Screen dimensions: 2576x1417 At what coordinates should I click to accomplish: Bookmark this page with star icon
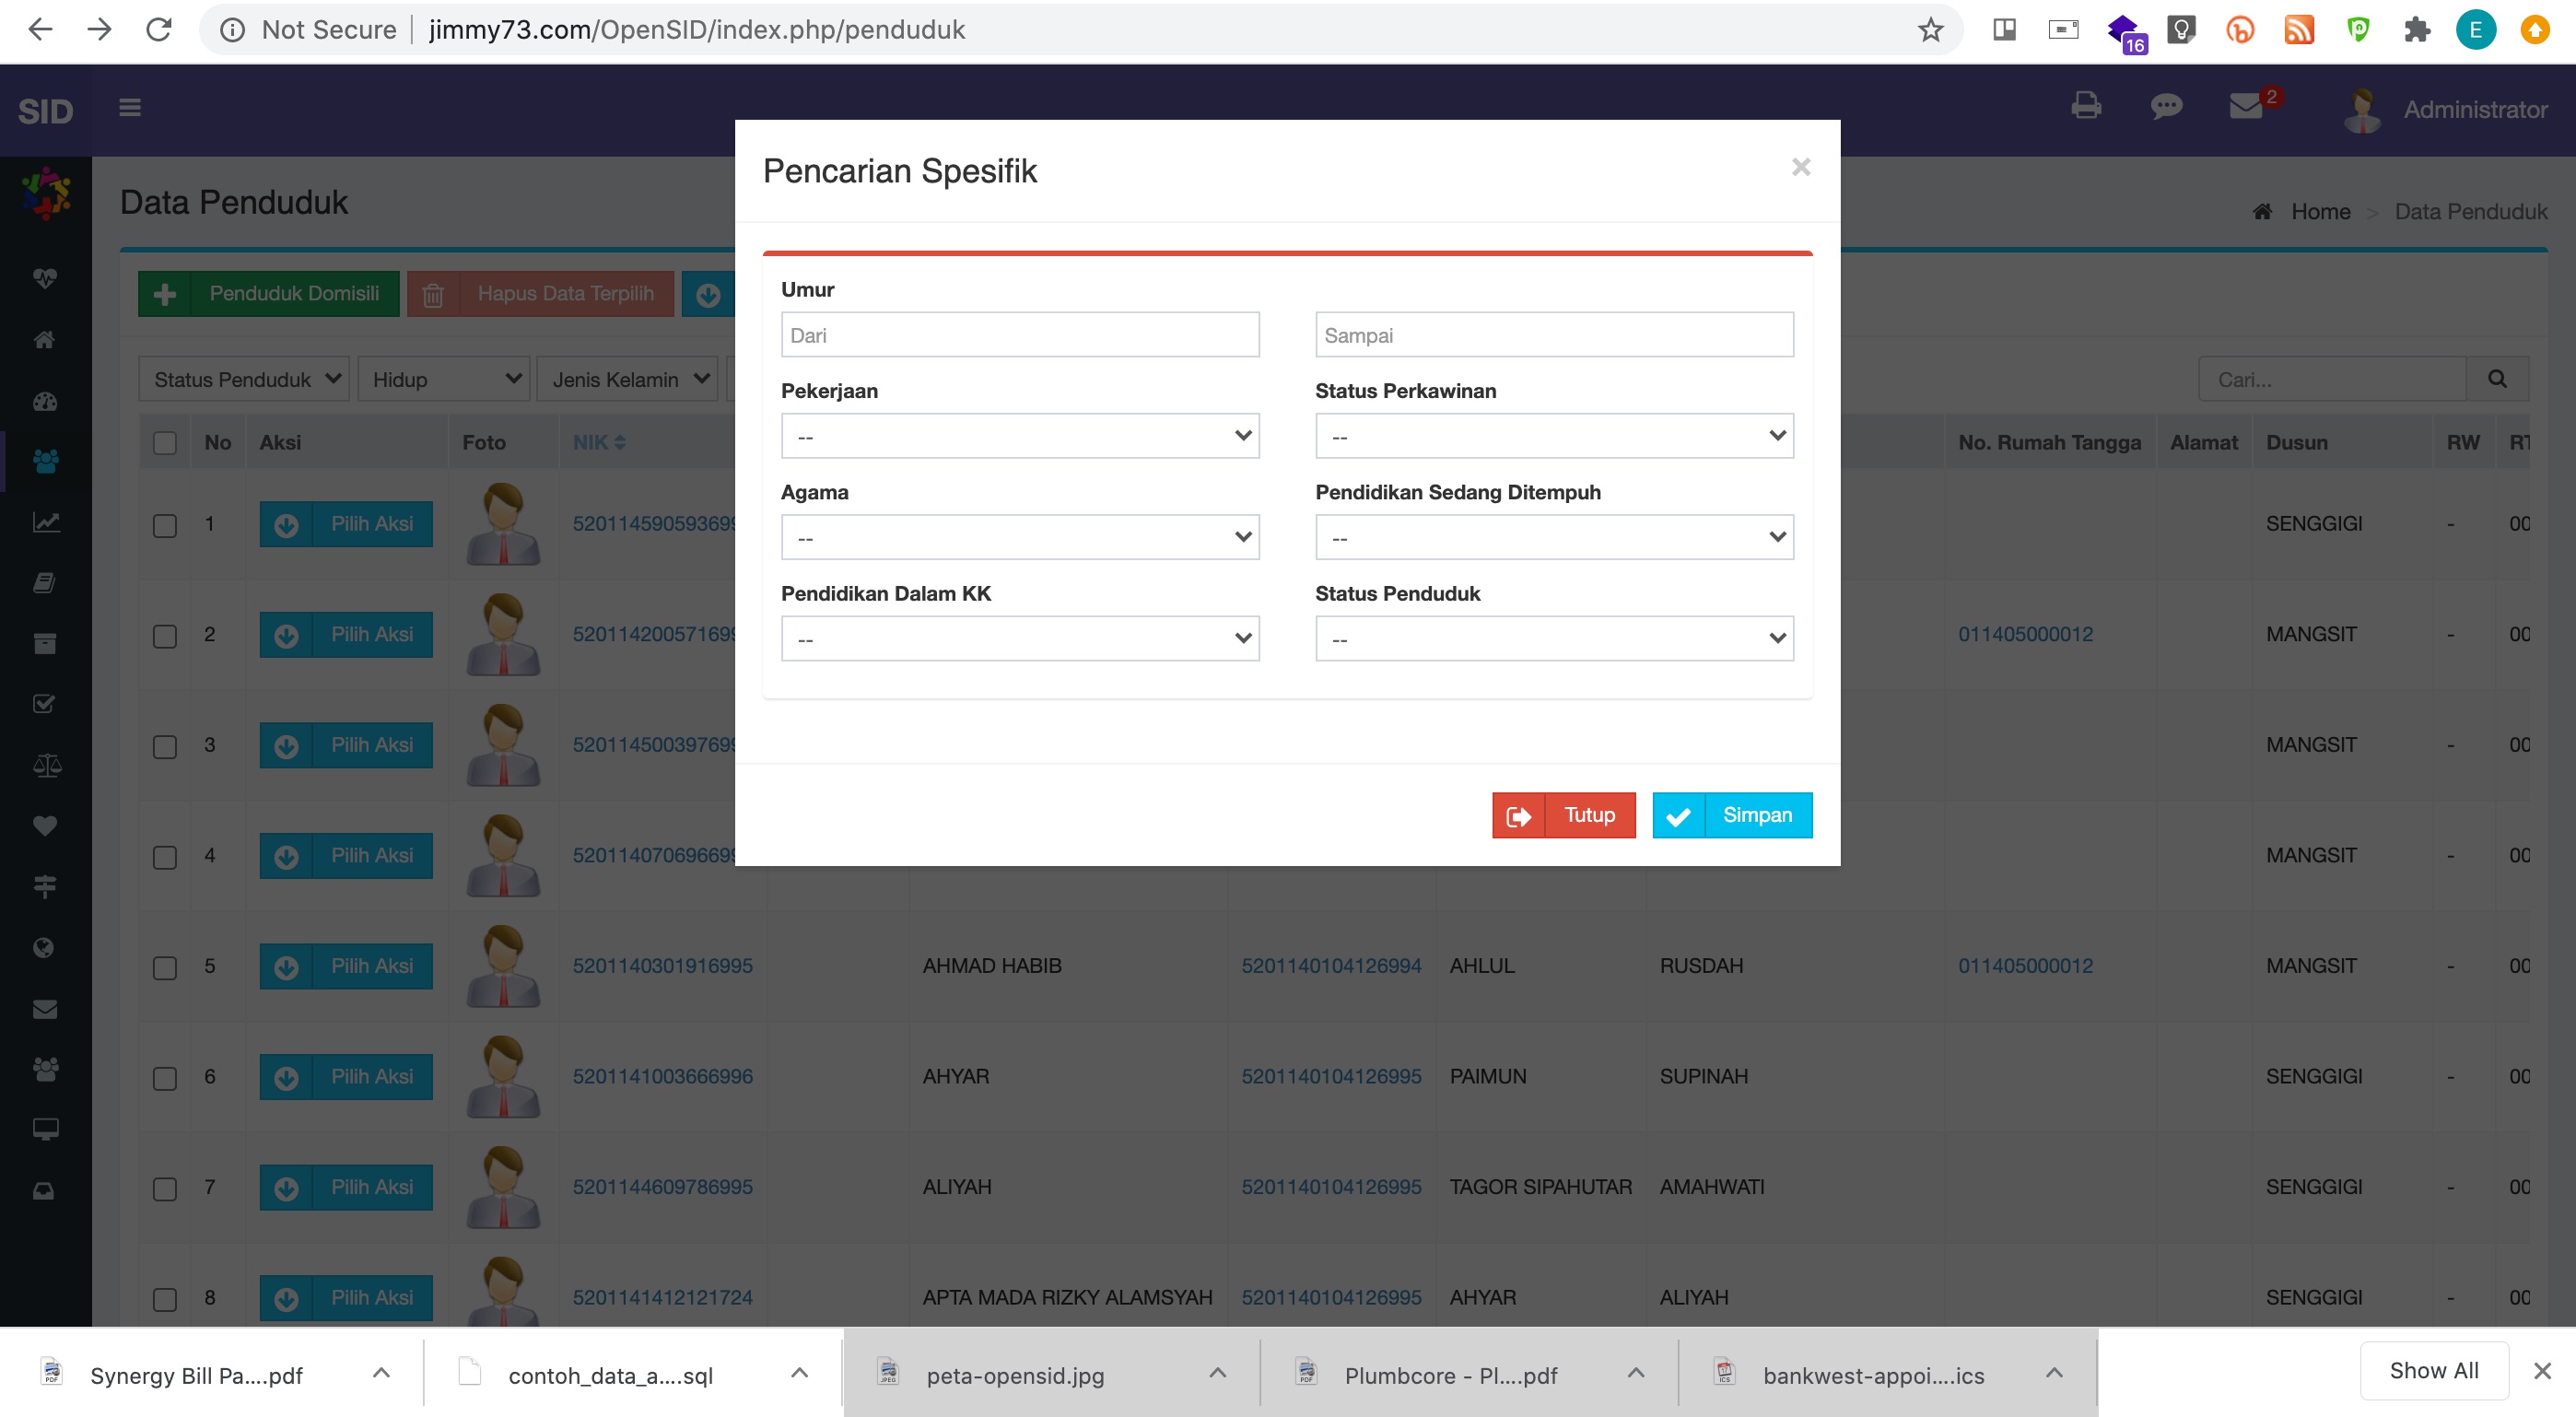pos(1930,30)
